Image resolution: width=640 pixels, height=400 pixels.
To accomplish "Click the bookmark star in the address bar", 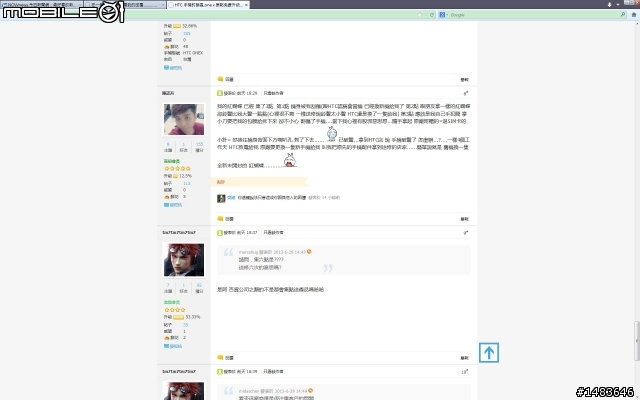I will pyautogui.click(x=420, y=15).
